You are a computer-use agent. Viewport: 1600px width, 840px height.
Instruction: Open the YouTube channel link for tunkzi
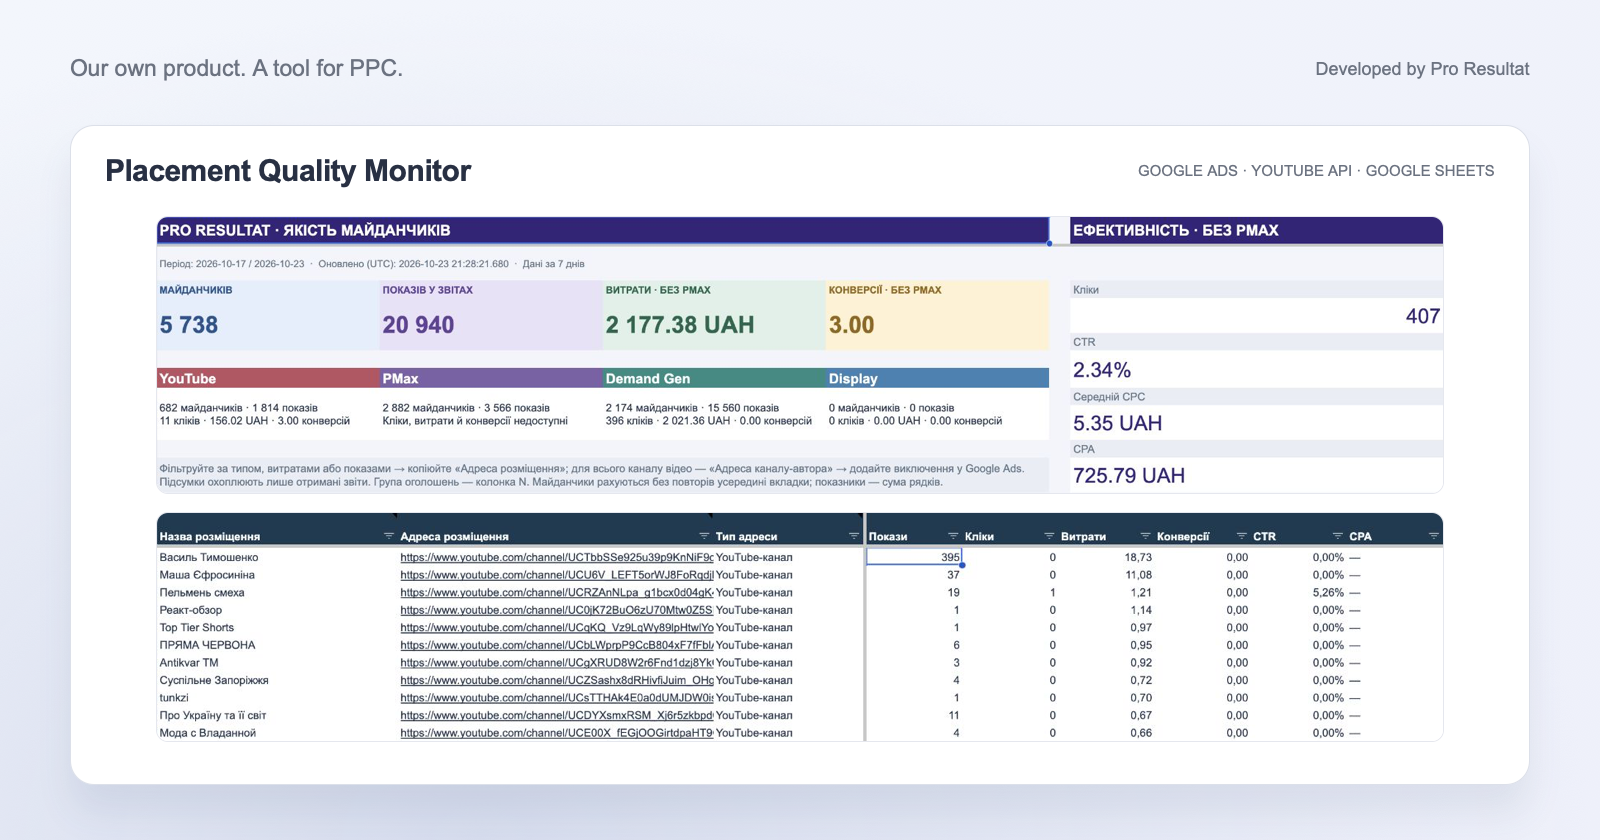point(557,698)
